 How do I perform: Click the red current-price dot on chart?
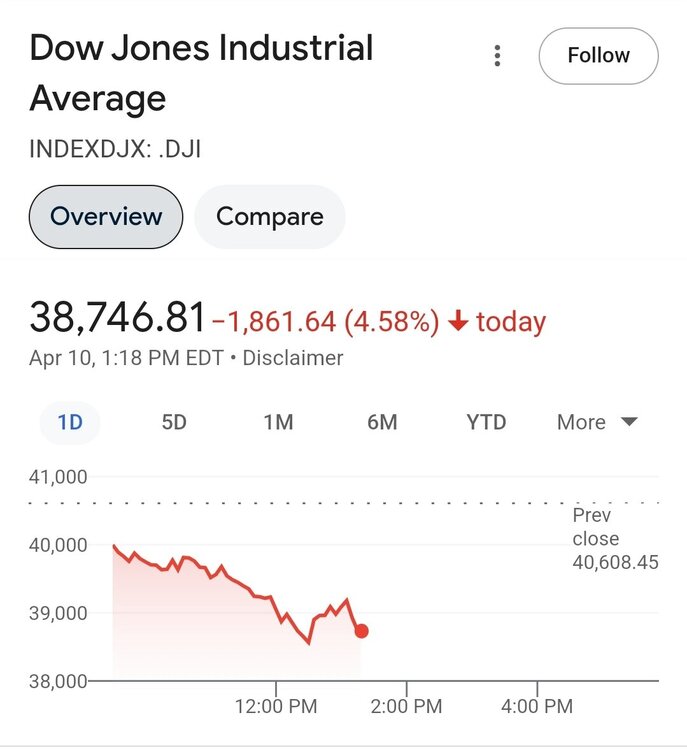click(x=361, y=631)
